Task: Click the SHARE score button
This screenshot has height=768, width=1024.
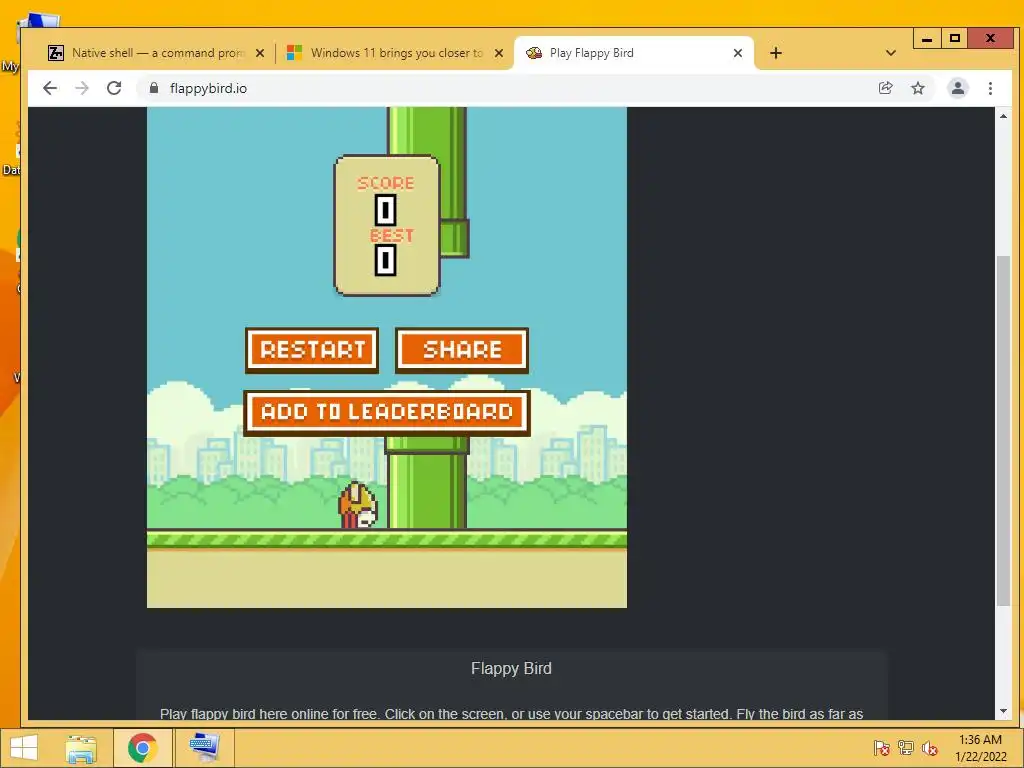Action: (462, 350)
